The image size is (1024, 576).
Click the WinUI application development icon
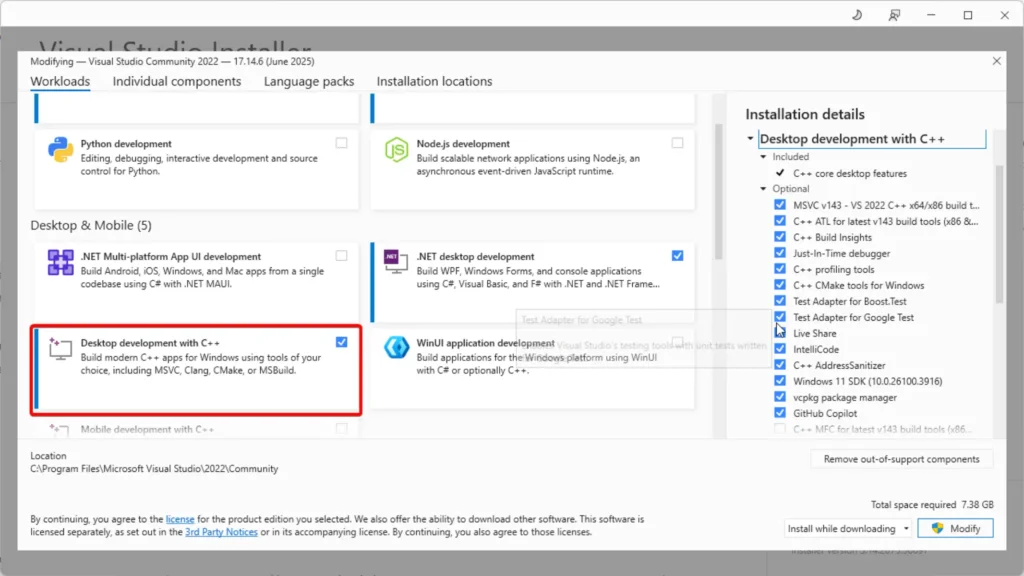pyautogui.click(x=396, y=348)
